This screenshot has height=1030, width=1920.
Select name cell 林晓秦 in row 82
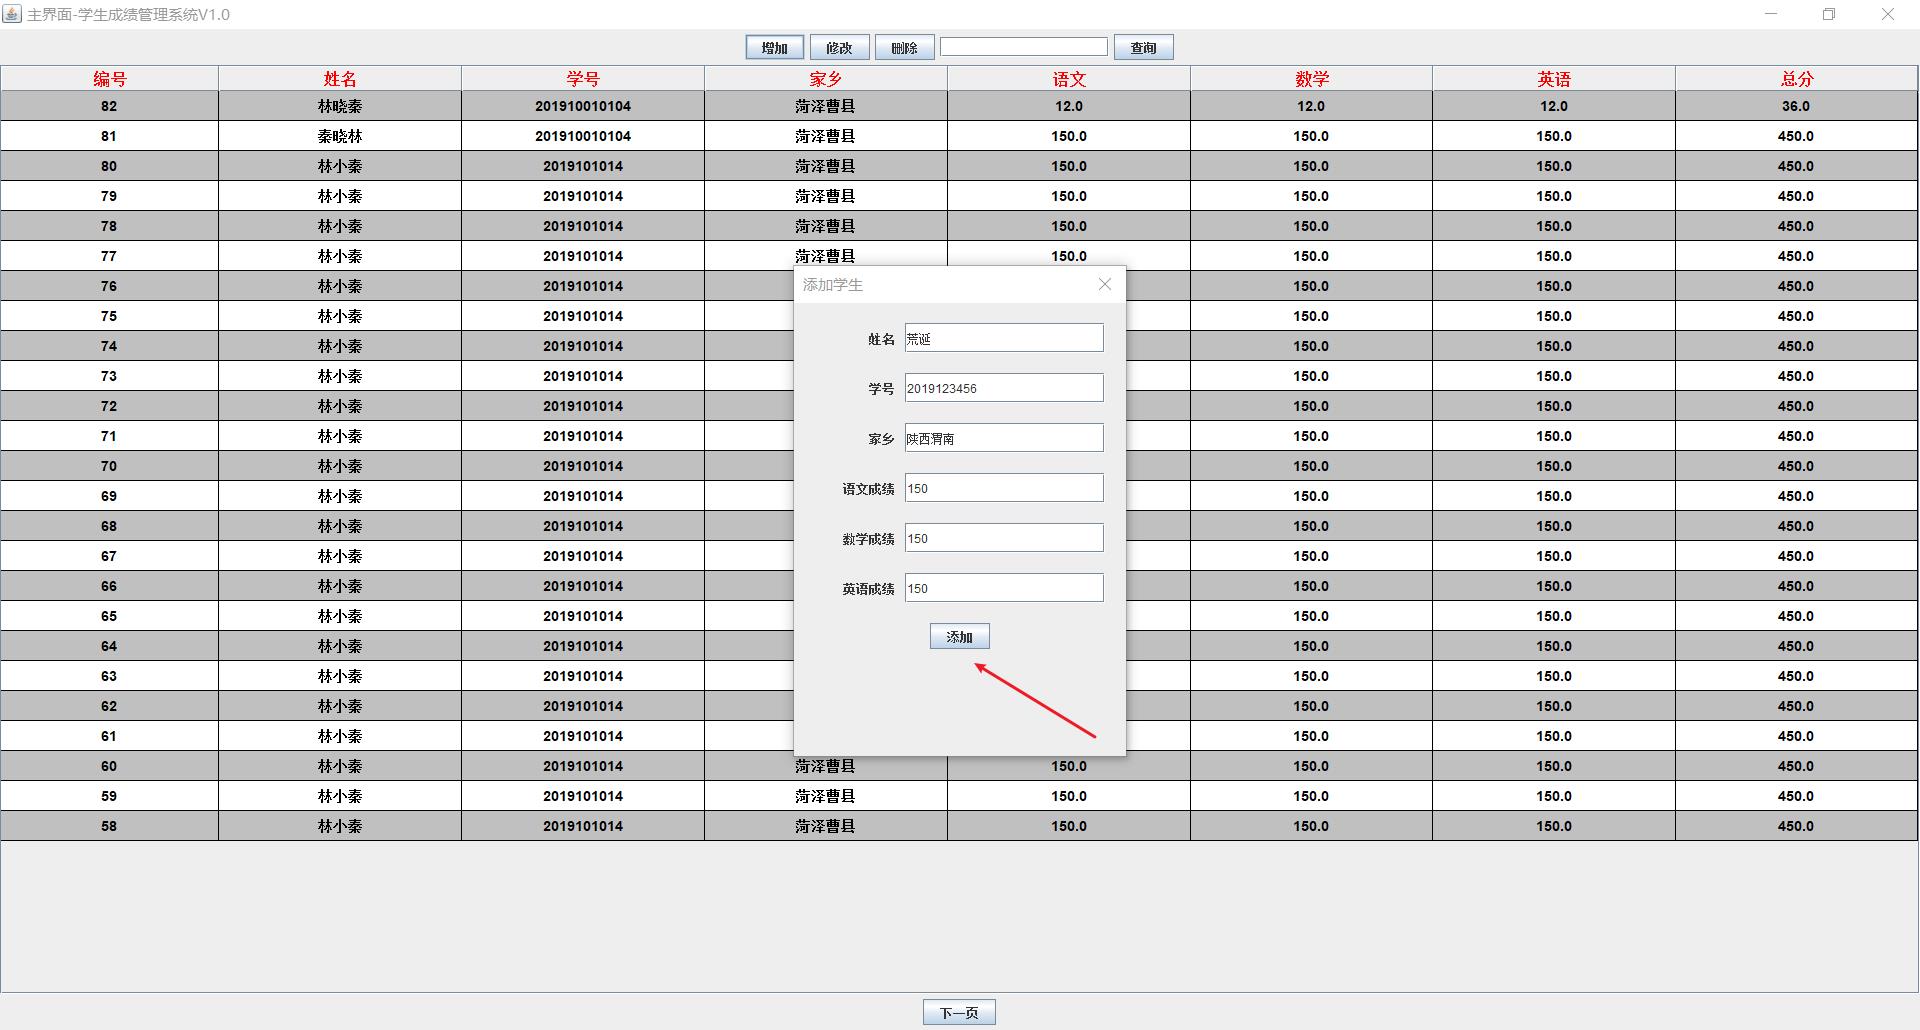(340, 106)
